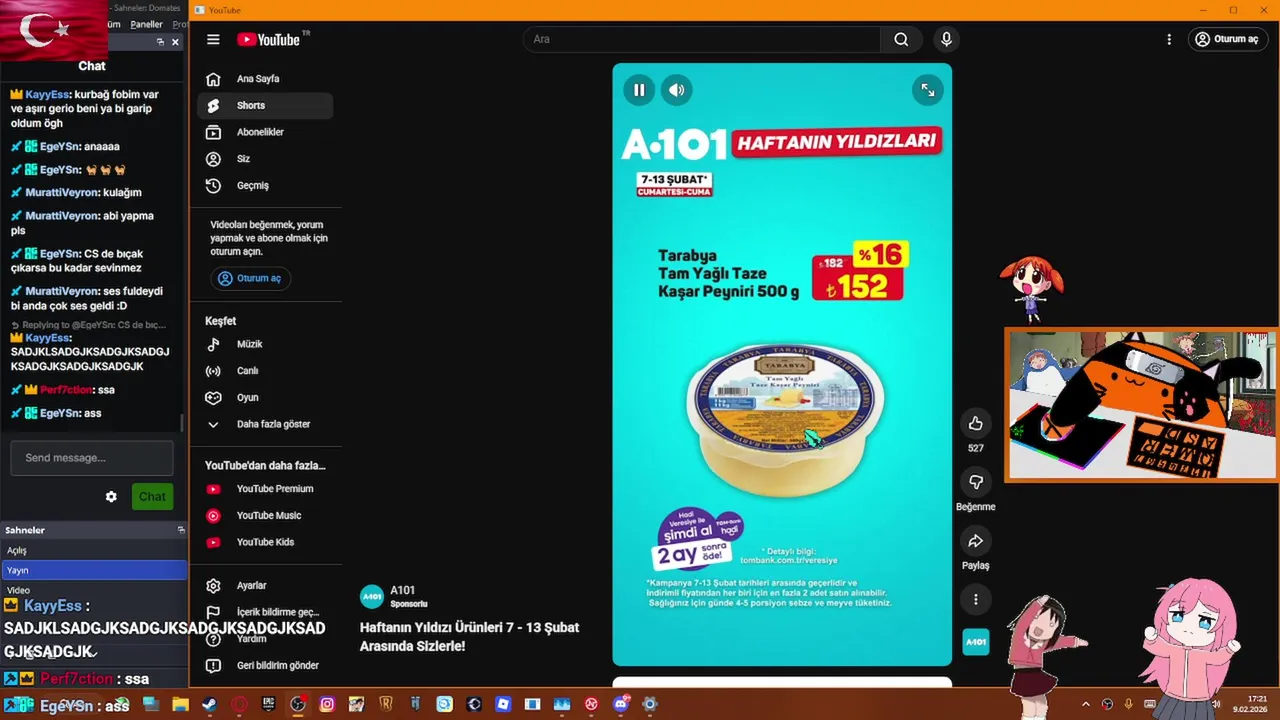Pop out the Sahneler panel

pyautogui.click(x=181, y=530)
